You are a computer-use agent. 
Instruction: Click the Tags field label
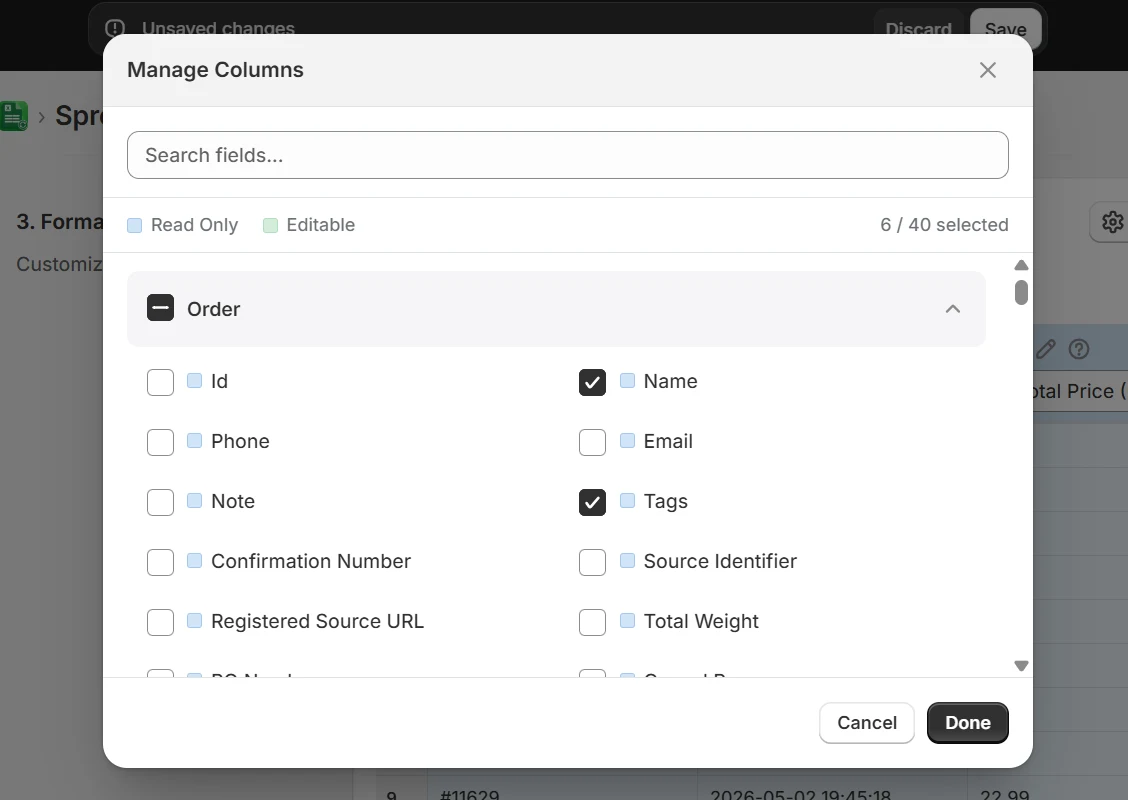(665, 501)
